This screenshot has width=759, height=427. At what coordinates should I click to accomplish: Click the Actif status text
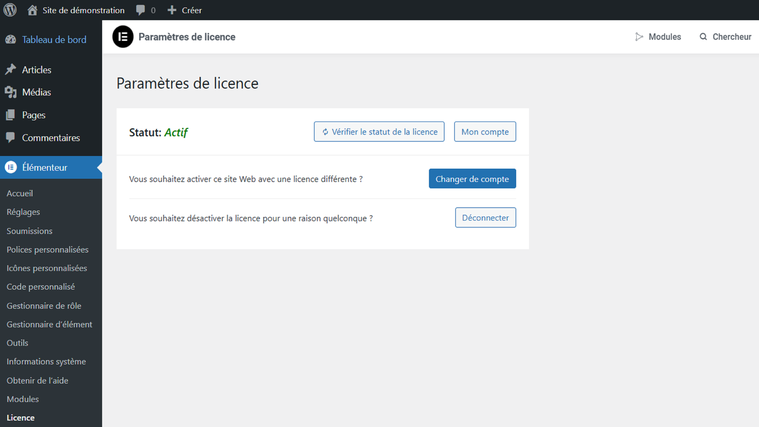(176, 132)
